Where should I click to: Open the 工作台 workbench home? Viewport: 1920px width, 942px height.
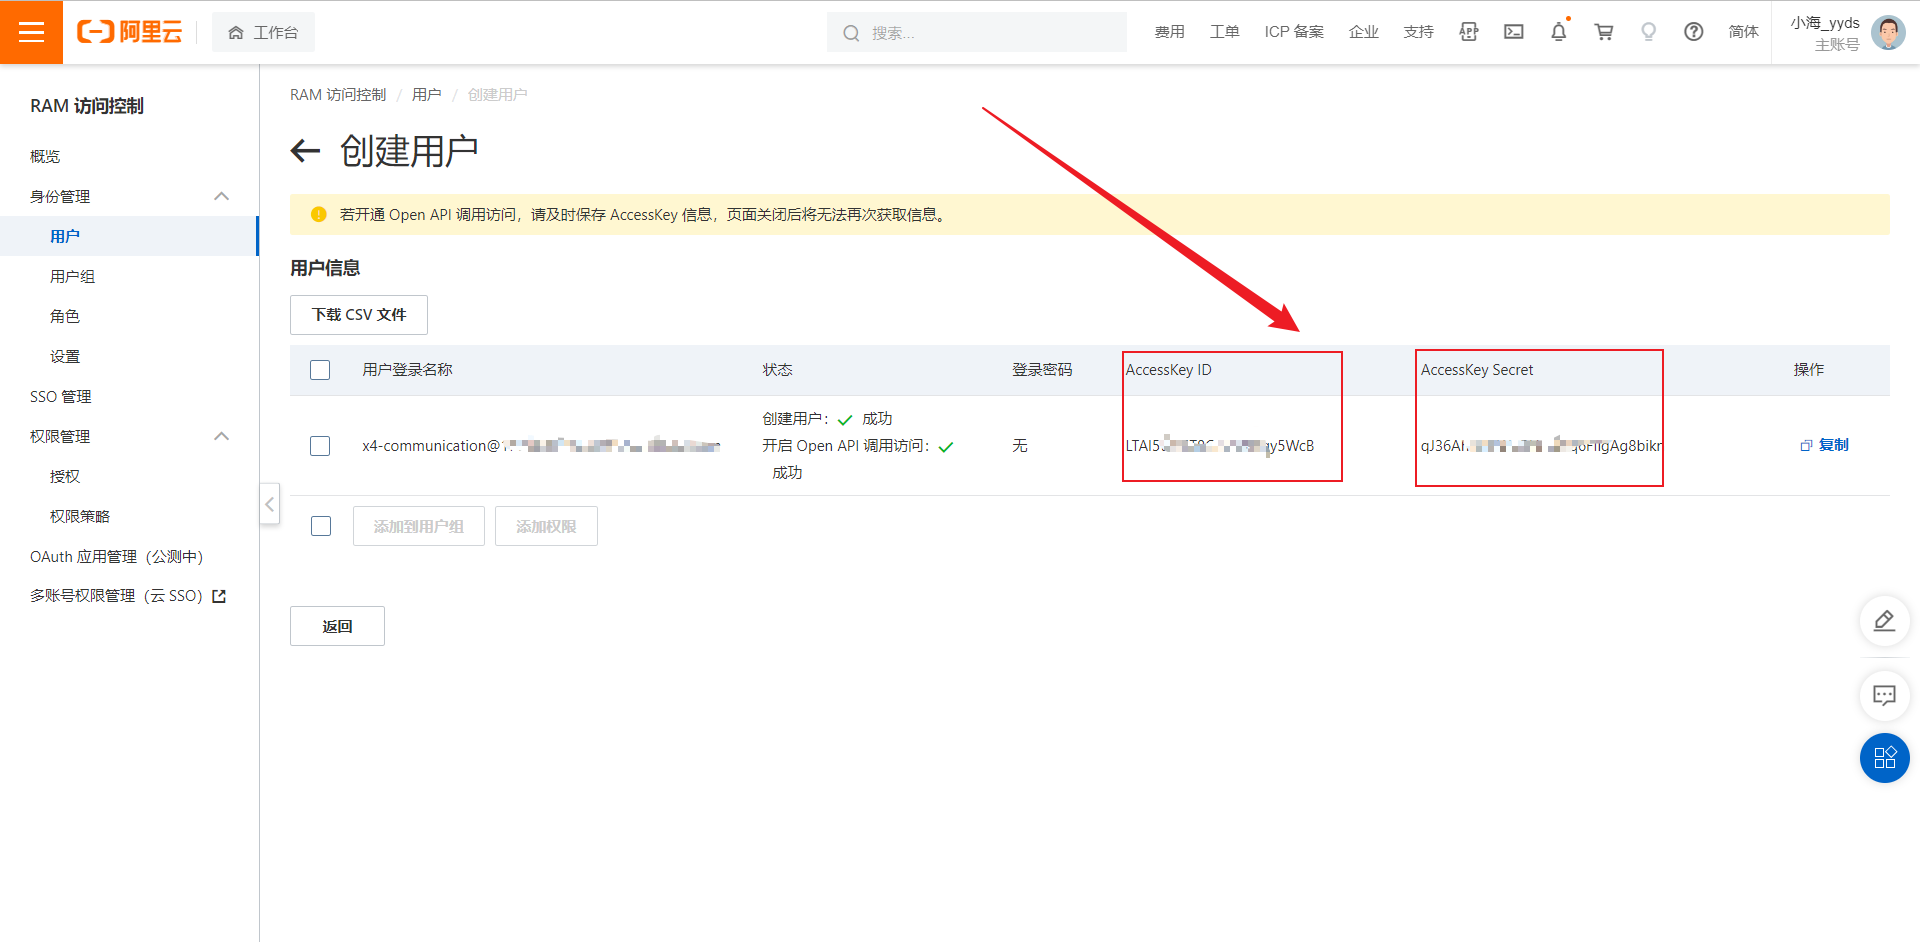pyautogui.click(x=263, y=32)
